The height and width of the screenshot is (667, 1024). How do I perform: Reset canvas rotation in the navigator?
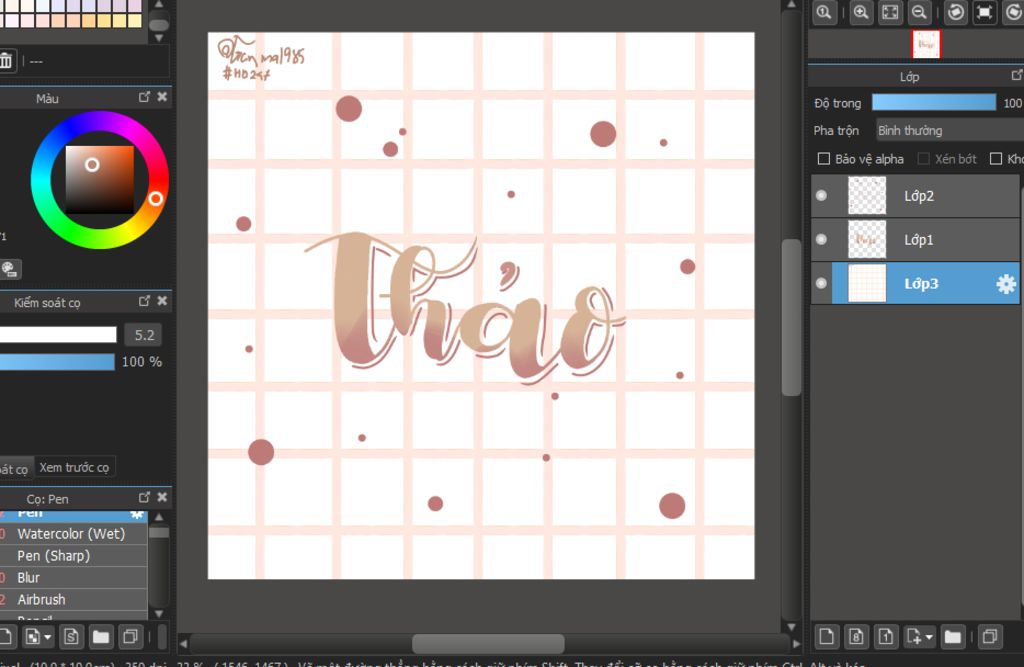984,12
